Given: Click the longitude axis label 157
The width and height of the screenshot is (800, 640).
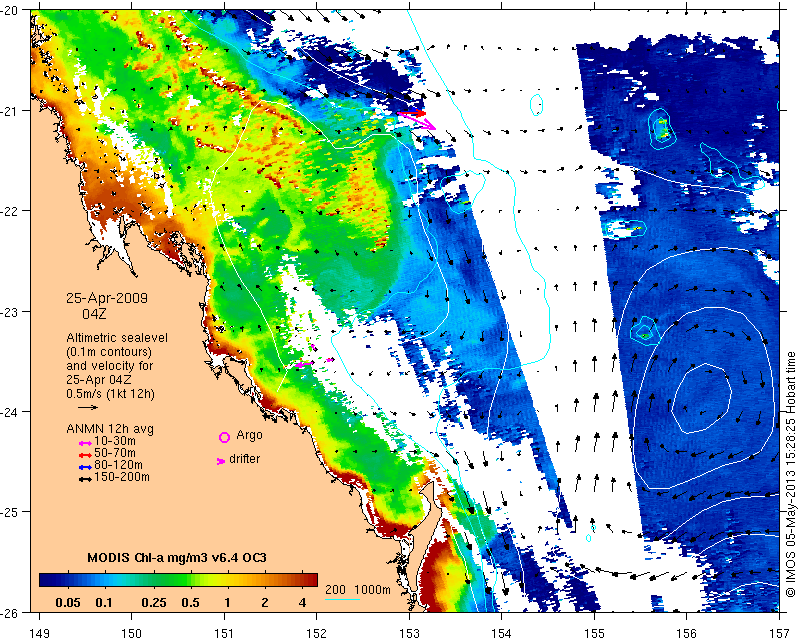Looking at the screenshot, I should click(x=780, y=633).
